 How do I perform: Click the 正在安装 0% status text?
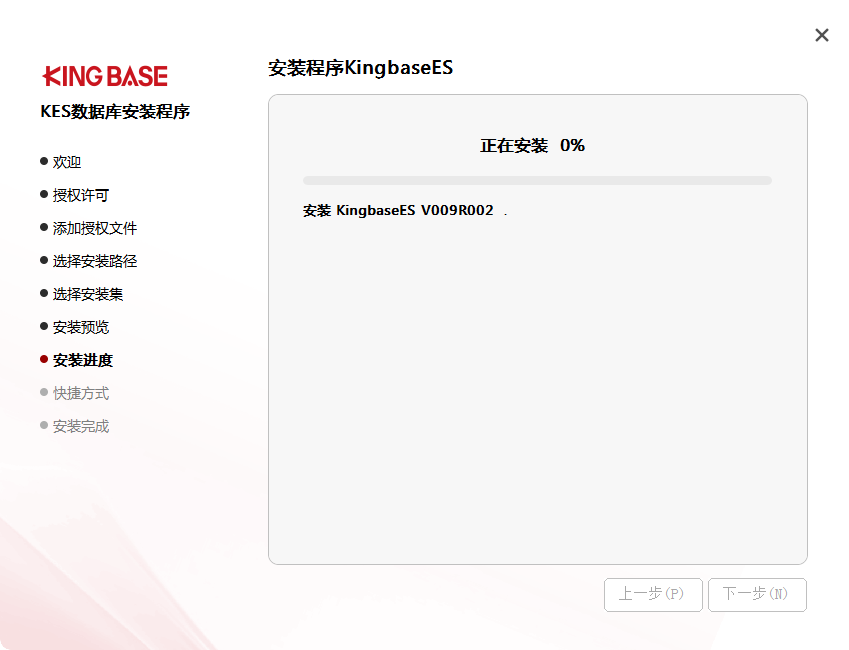[x=532, y=145]
